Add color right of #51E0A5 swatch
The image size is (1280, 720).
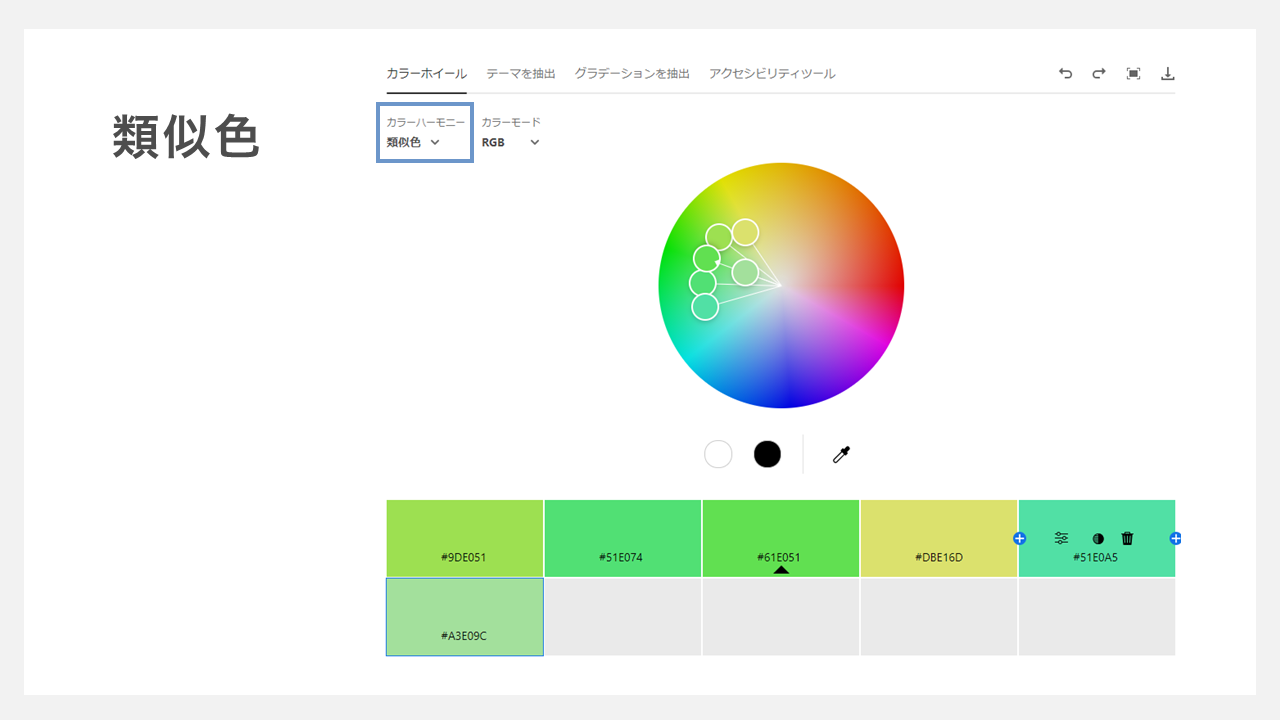click(x=1175, y=538)
